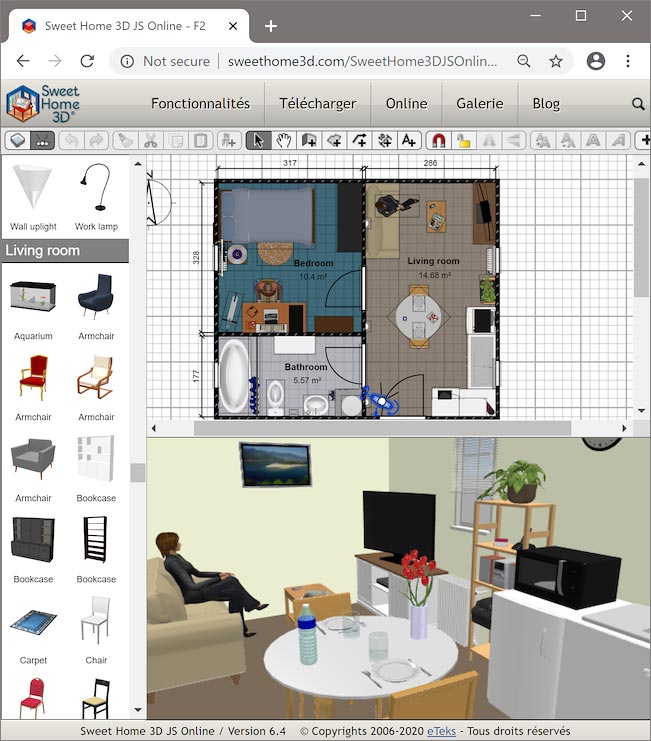
Task: Select the white Bookcase catalog item
Action: tap(96, 468)
